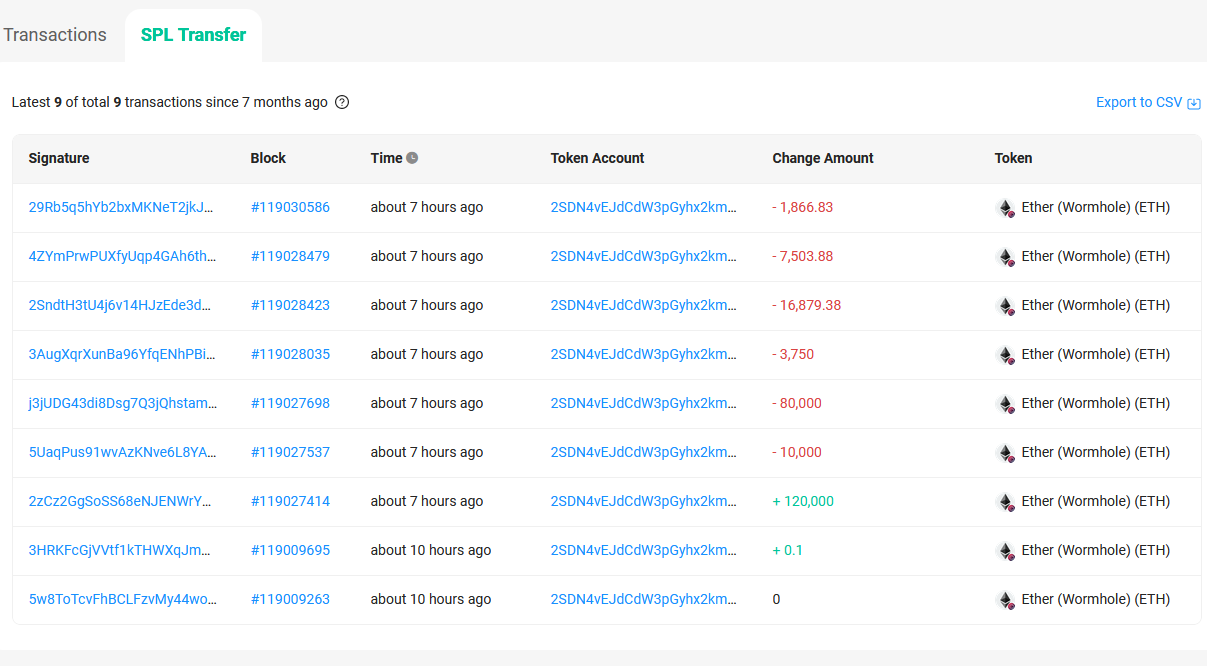
Task: Open signature 2zCz2GgSoSS68eNJENWrY...
Action: (x=120, y=501)
